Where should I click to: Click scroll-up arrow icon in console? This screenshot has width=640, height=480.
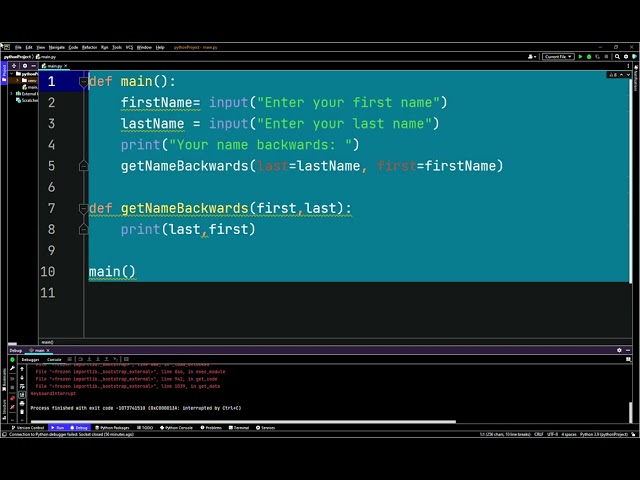pyautogui.click(x=22, y=369)
